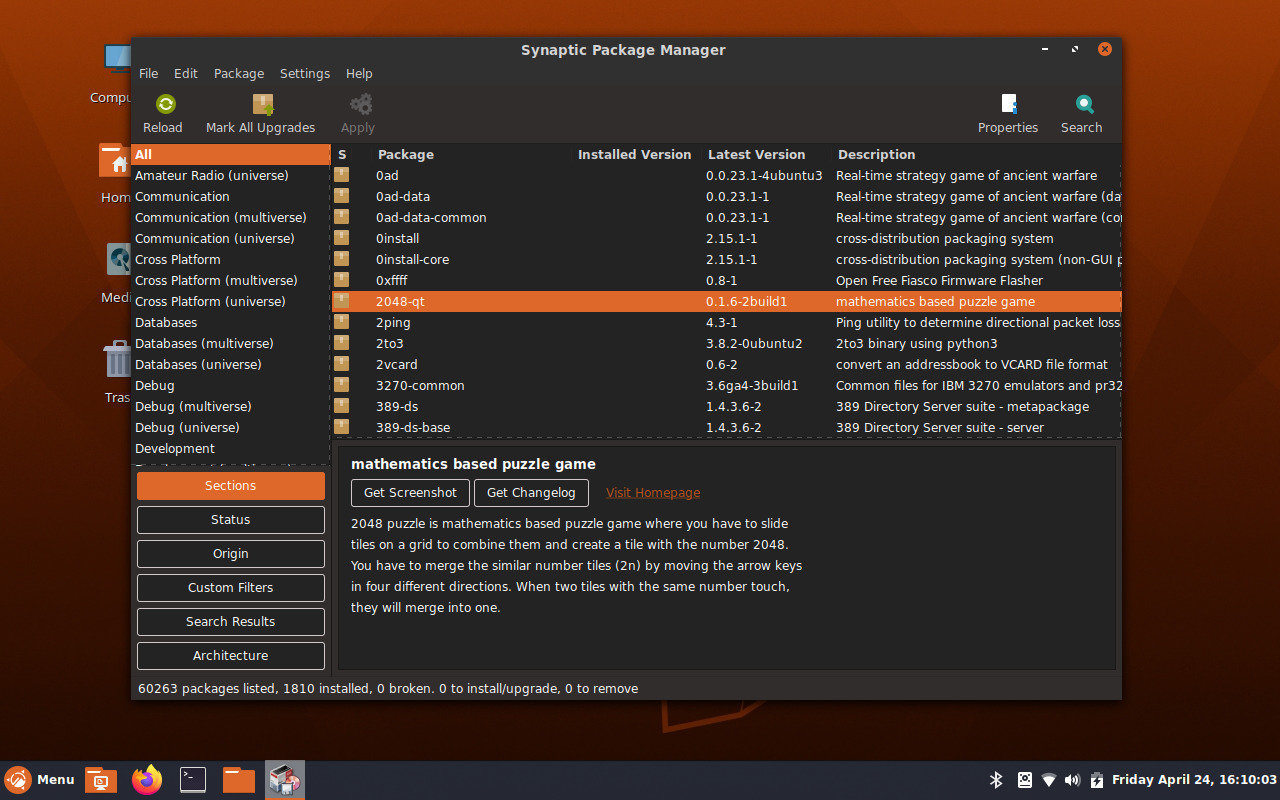The height and width of the screenshot is (800, 1280).
Task: Open the file manager folder icon on taskbar
Action: (239, 780)
